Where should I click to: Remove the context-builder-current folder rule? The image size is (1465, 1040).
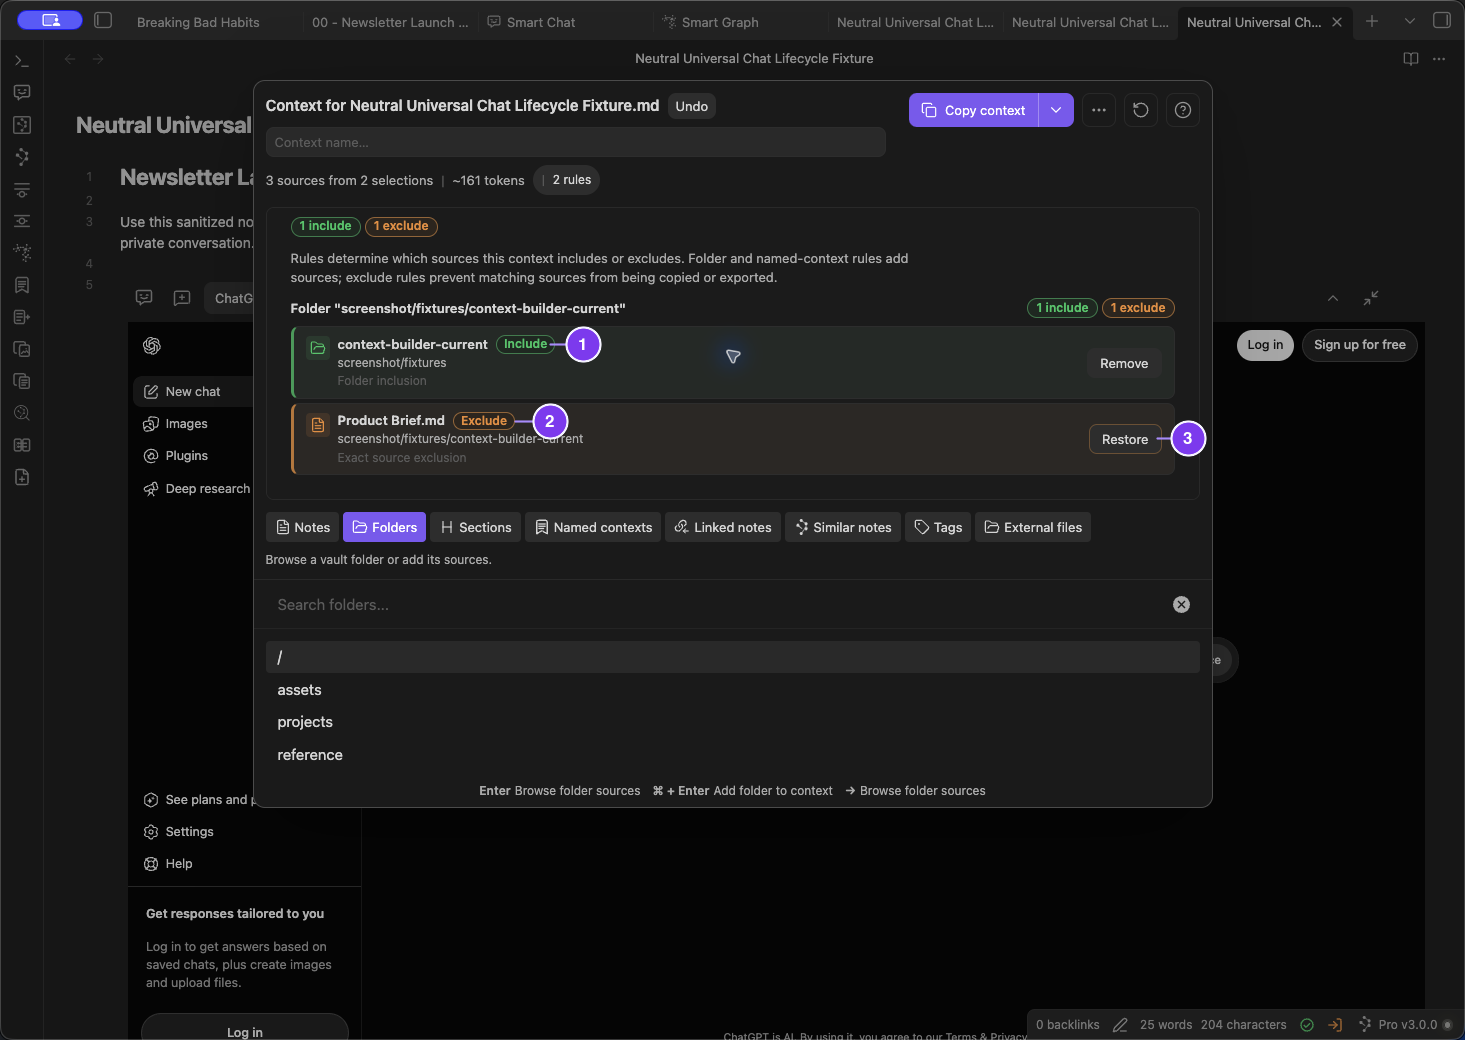coord(1124,363)
